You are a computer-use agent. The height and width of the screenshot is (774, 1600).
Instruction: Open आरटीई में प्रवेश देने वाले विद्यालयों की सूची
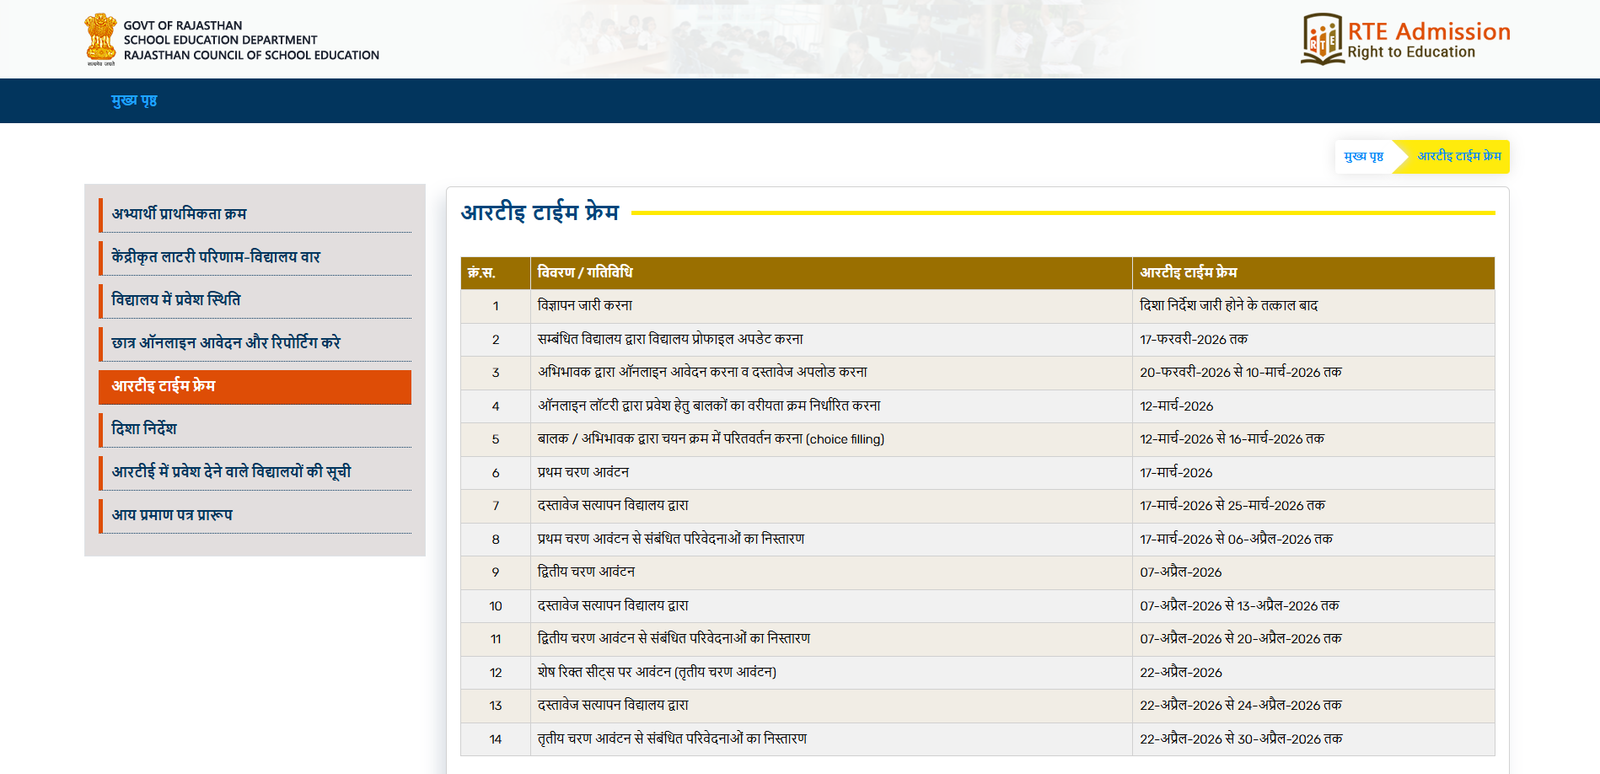click(x=255, y=472)
